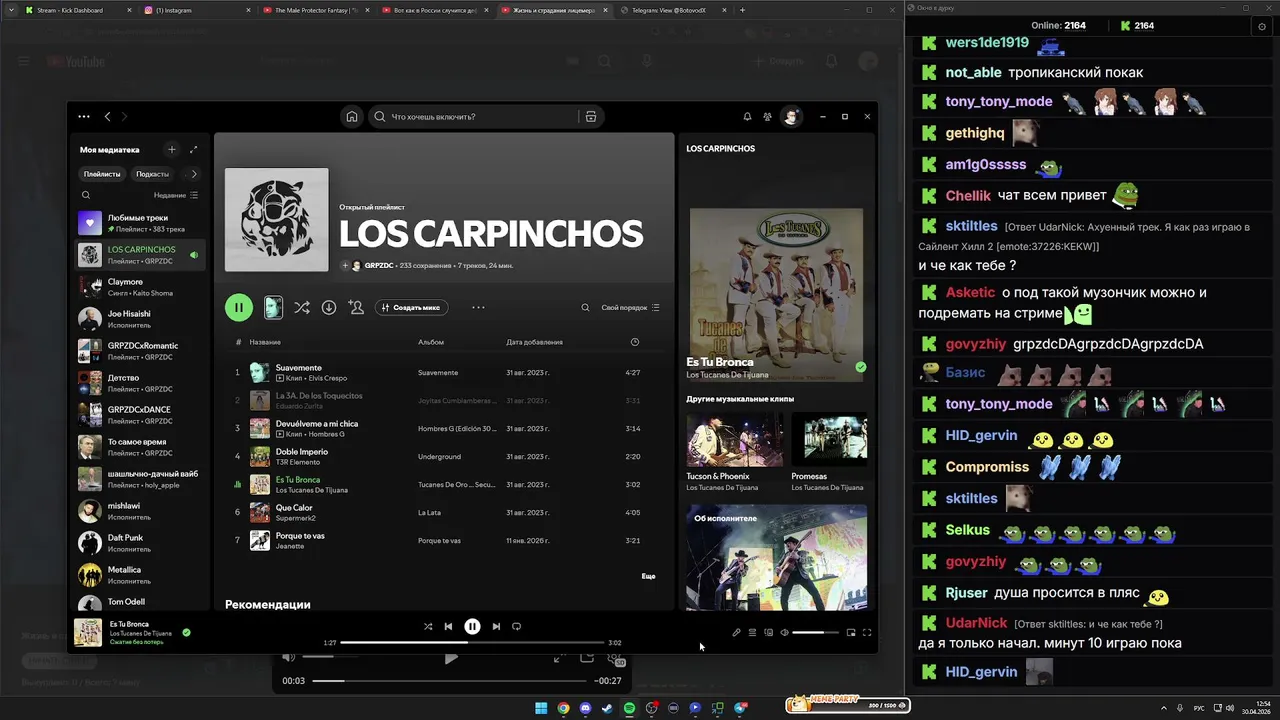Create a playlist with the library plus icon

(x=171, y=149)
